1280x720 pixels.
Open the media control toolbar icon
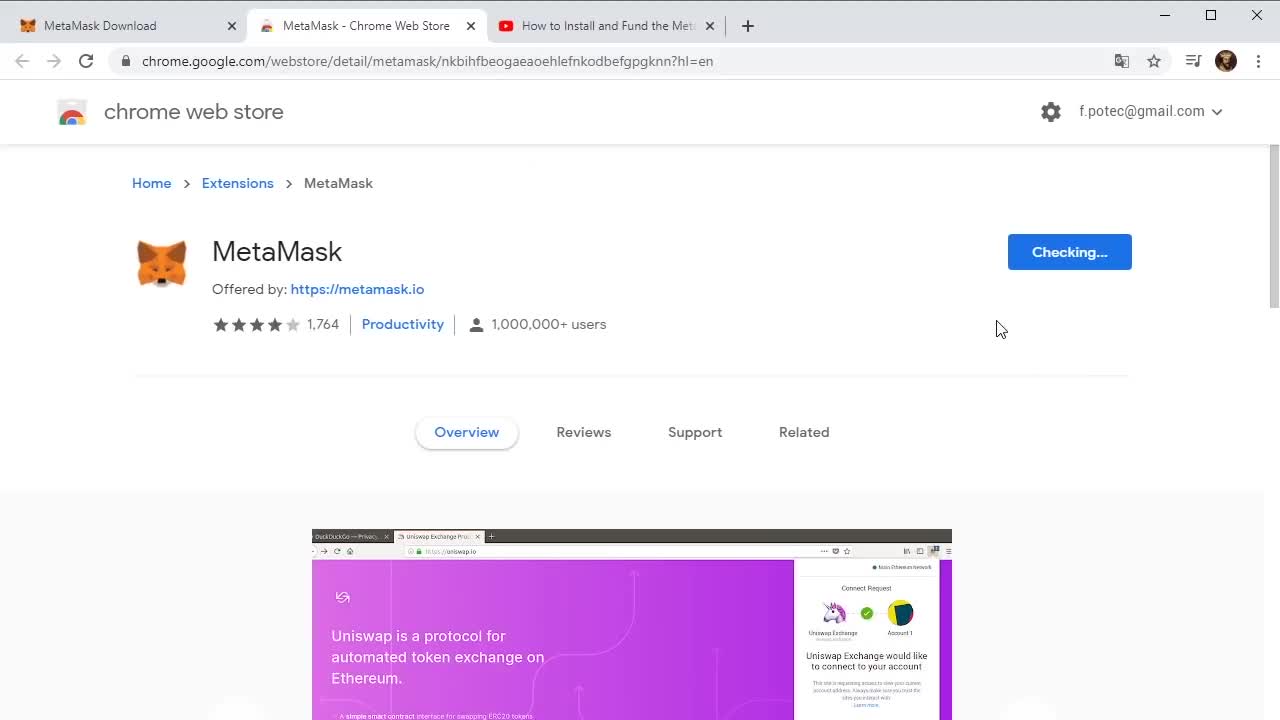pyautogui.click(x=1193, y=61)
